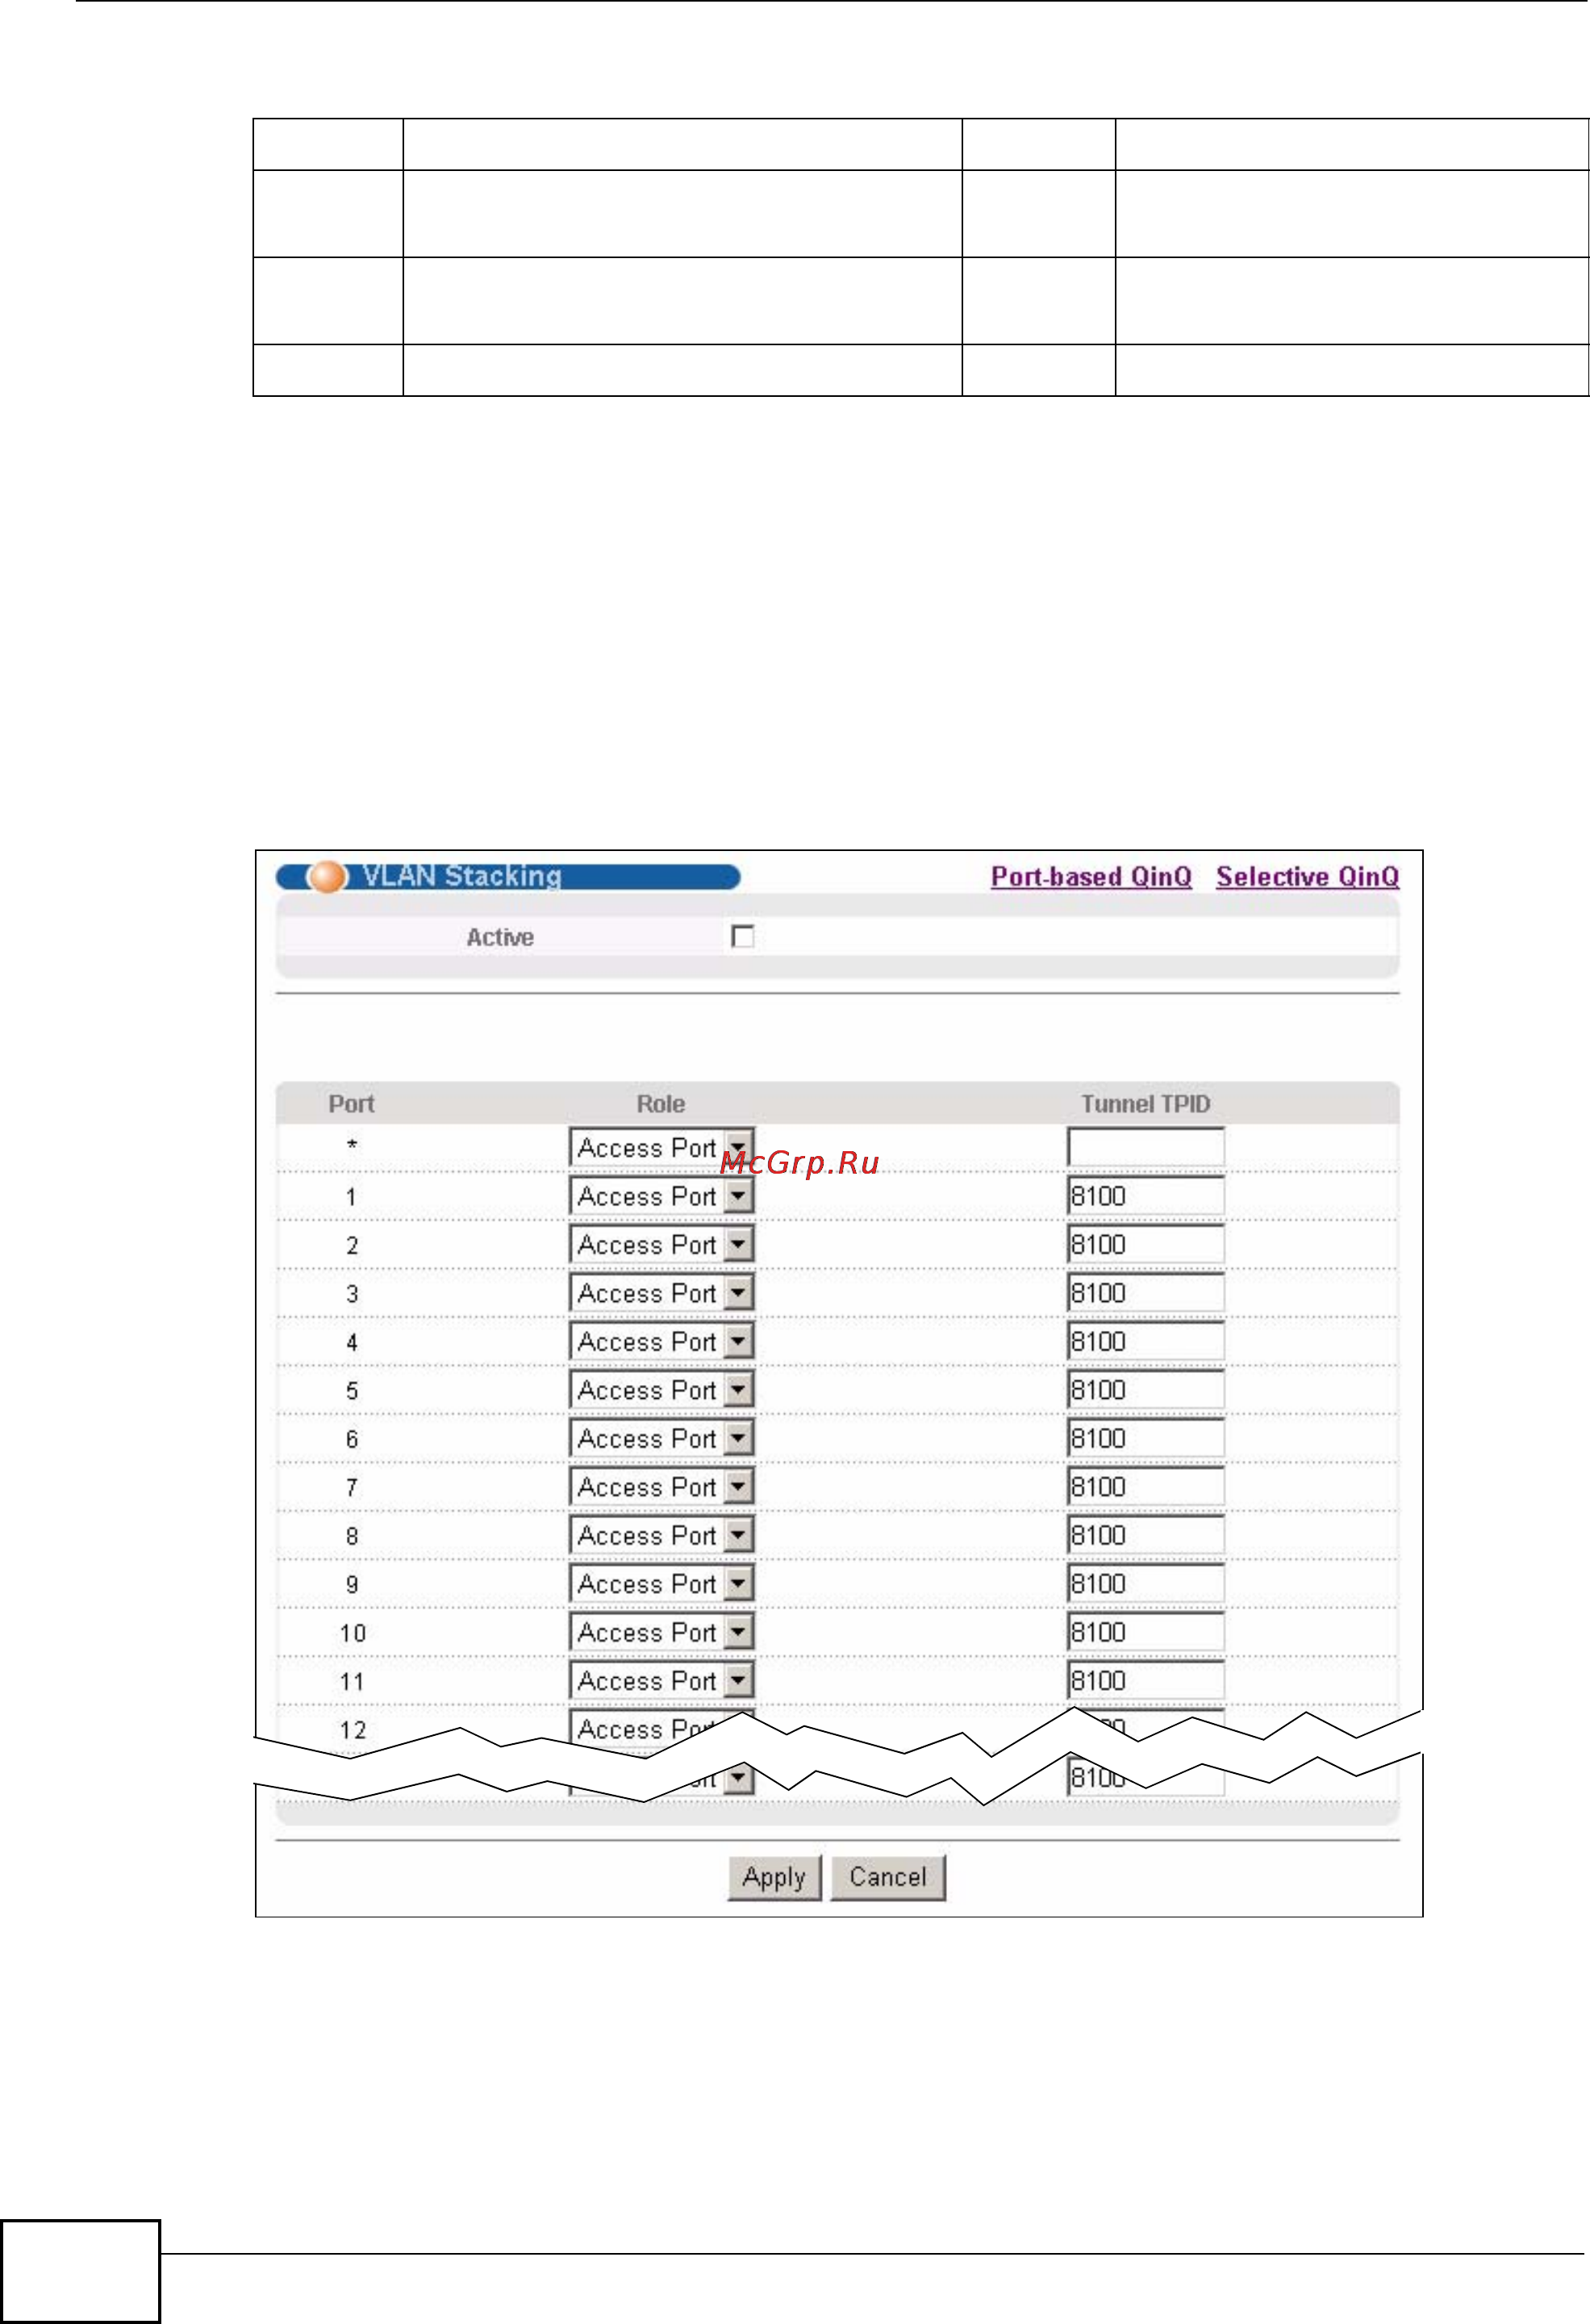Click the Tunnel TPID field for port 9

1146,1584
